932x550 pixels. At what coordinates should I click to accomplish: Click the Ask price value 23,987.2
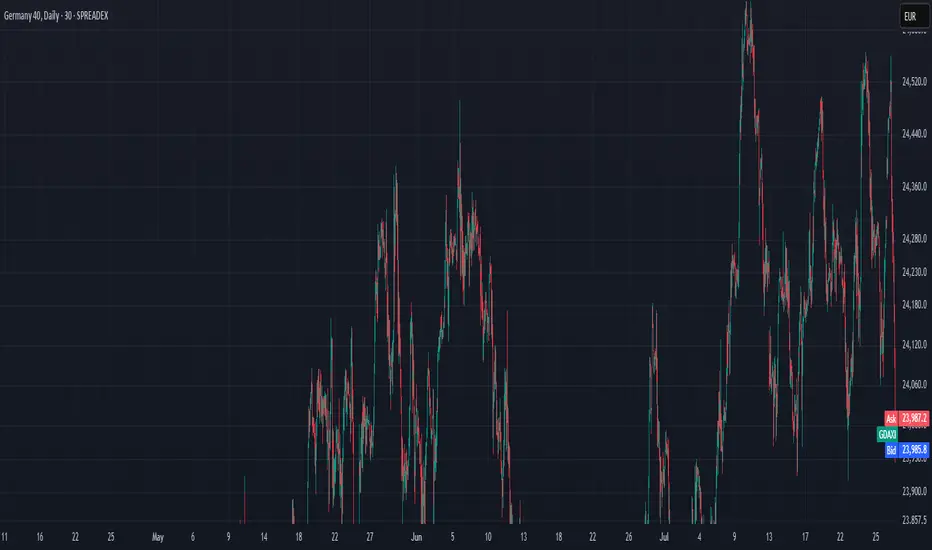(914, 419)
